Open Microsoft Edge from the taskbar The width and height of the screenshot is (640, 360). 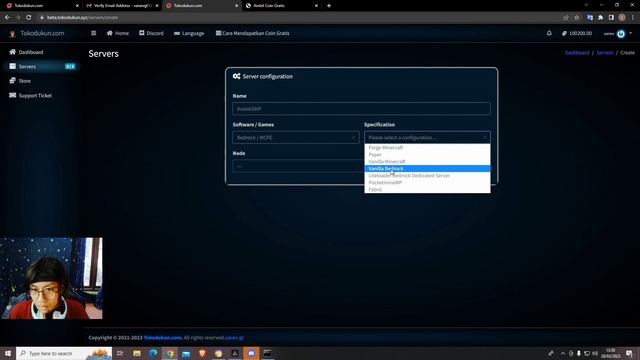pos(153,353)
